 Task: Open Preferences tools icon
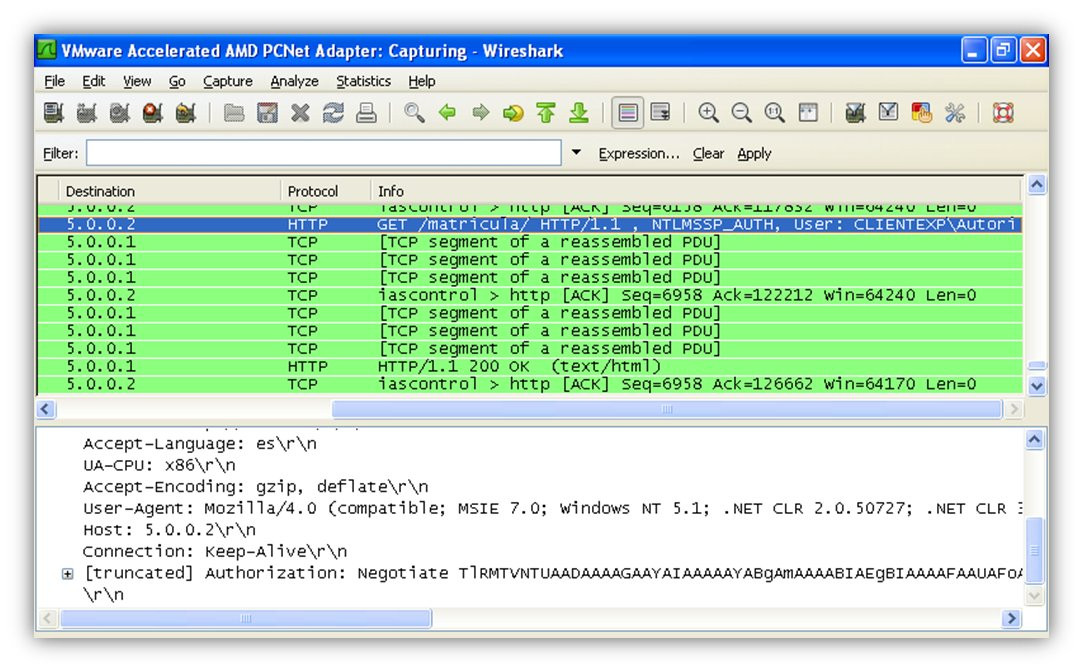955,113
